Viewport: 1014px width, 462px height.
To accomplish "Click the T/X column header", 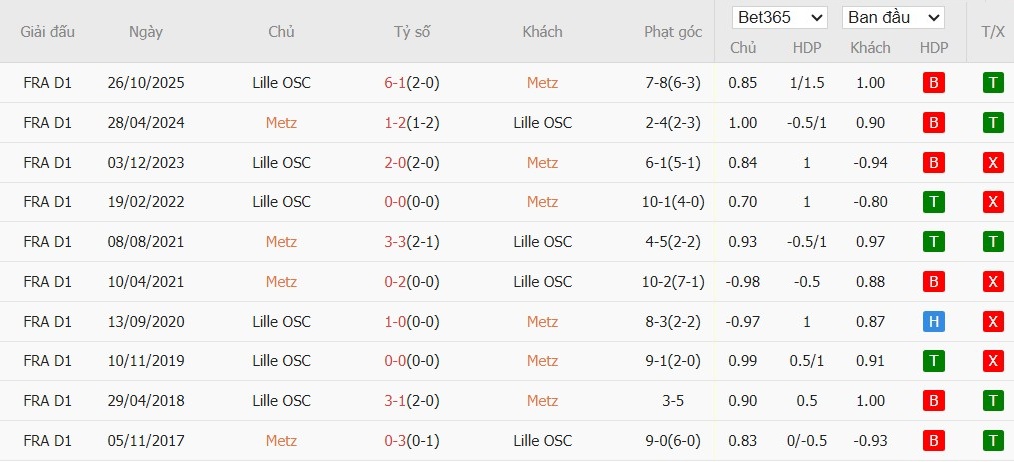I will click(993, 32).
